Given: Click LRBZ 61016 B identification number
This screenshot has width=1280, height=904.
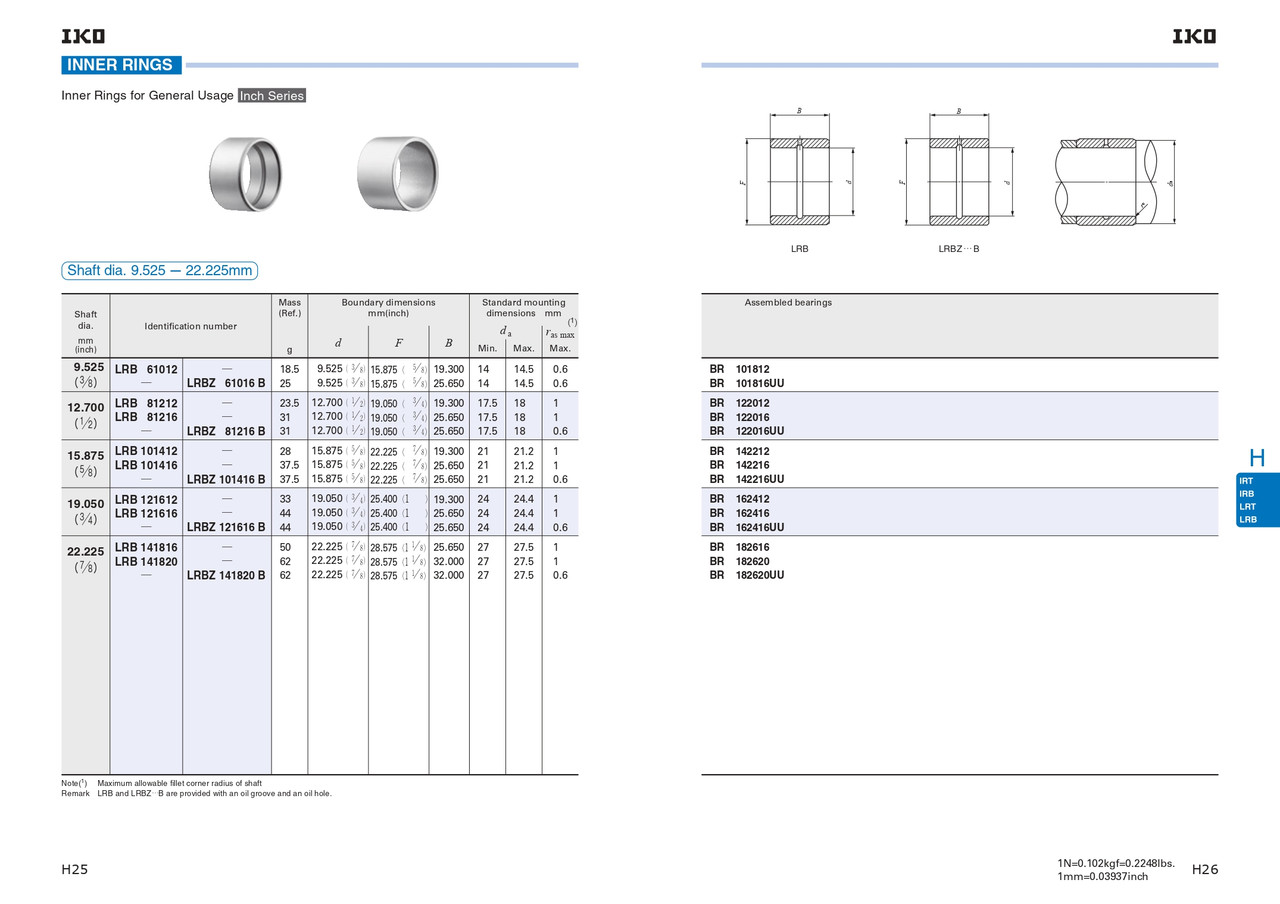Looking at the screenshot, I should coord(226,383).
